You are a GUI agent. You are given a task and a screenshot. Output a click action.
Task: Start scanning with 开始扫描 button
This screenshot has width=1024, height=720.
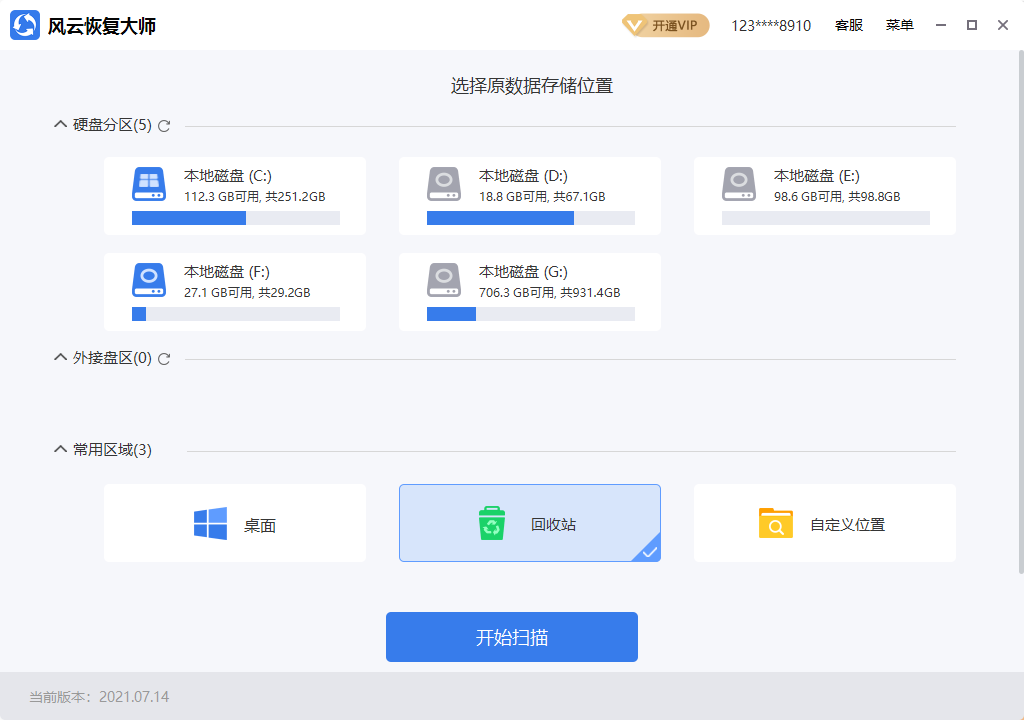tap(512, 637)
